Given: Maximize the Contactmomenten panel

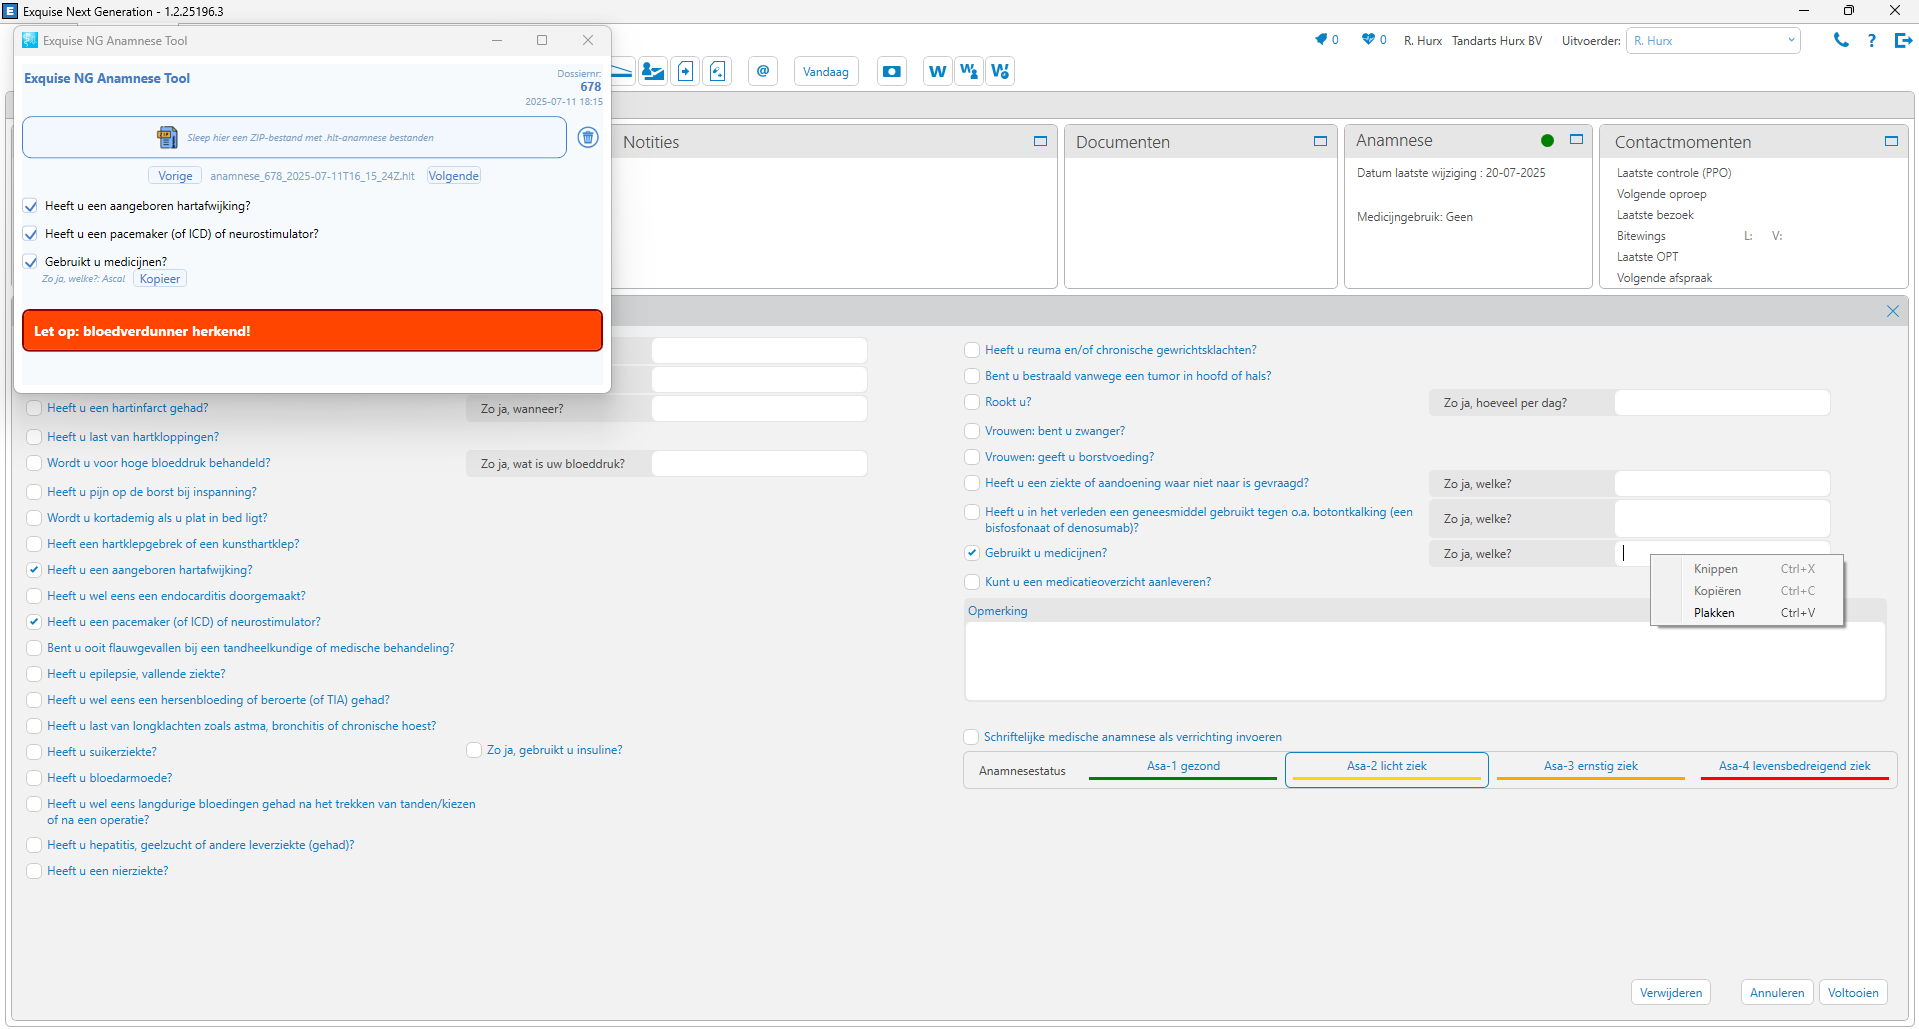Looking at the screenshot, I should [1891, 141].
